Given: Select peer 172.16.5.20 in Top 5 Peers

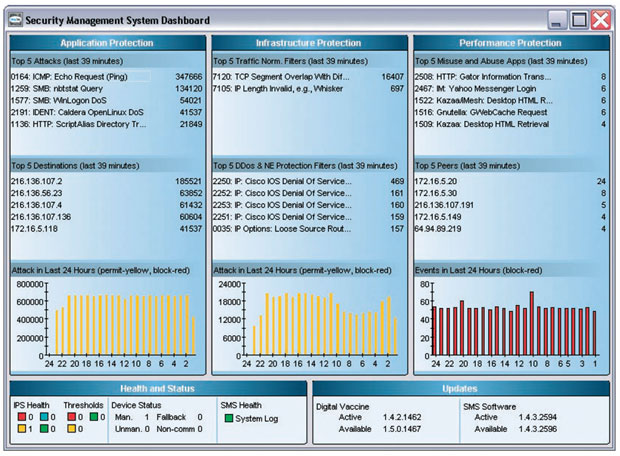Looking at the screenshot, I should tap(439, 181).
